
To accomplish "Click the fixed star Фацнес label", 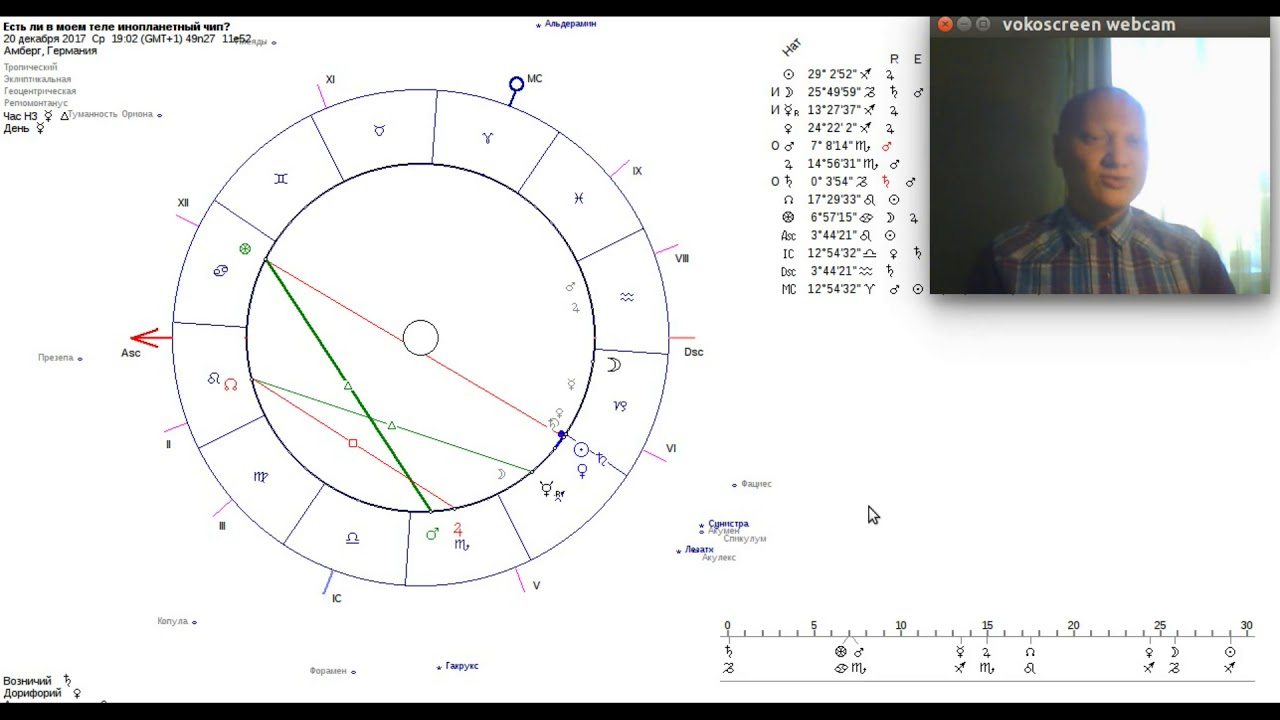I will tap(756, 484).
